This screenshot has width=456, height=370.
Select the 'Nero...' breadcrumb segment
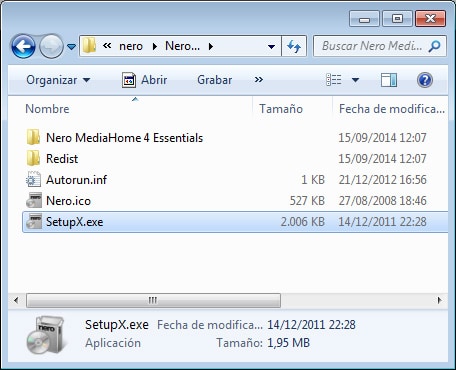(182, 46)
